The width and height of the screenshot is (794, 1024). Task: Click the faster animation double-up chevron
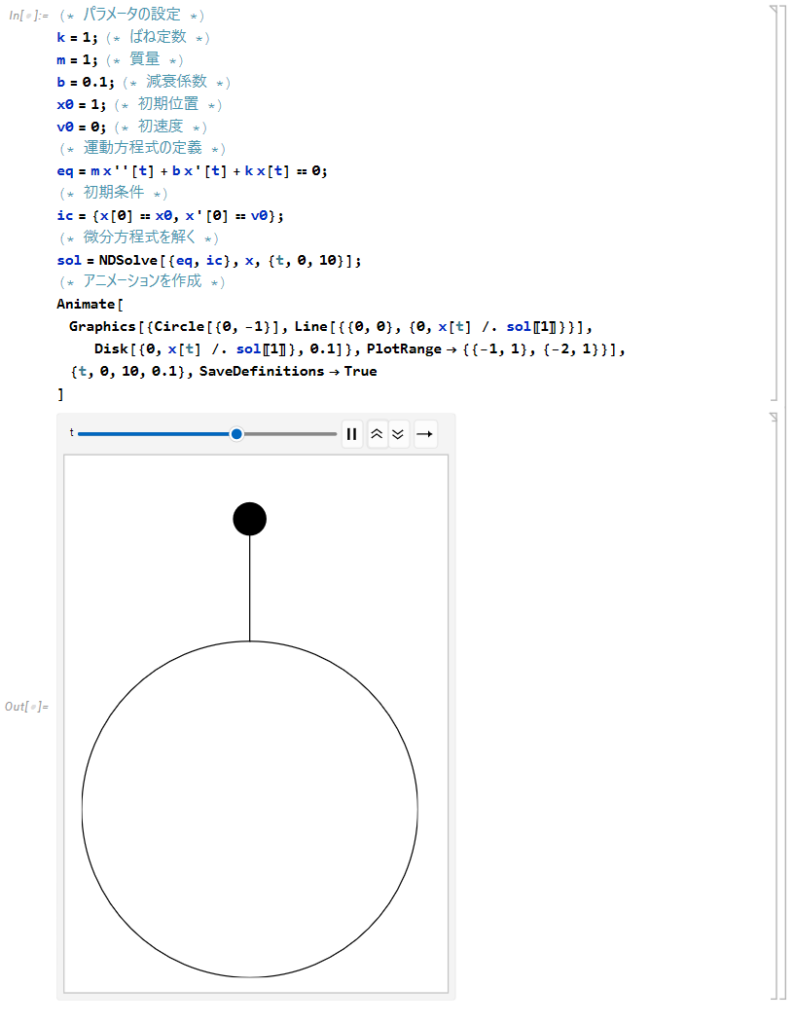click(x=377, y=434)
